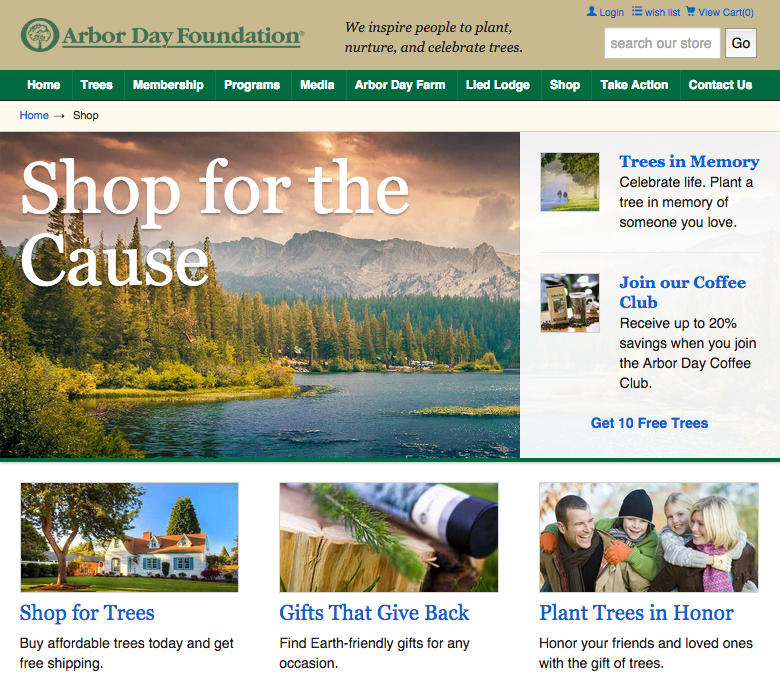Open the Coffee Club product thumbnail
The height and width of the screenshot is (674, 780).
(570, 303)
